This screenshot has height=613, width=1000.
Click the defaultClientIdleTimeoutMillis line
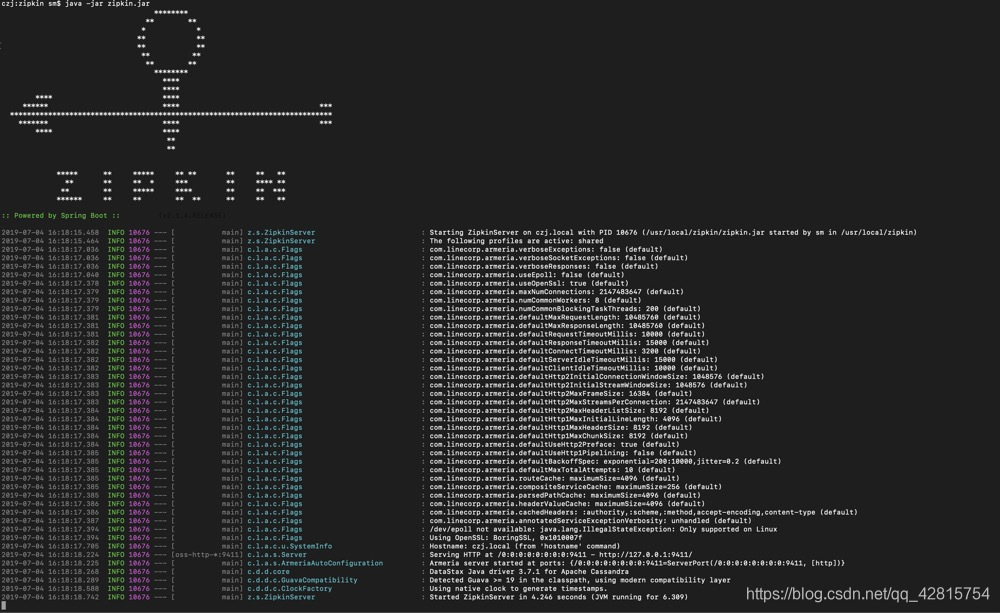[x=573, y=368]
